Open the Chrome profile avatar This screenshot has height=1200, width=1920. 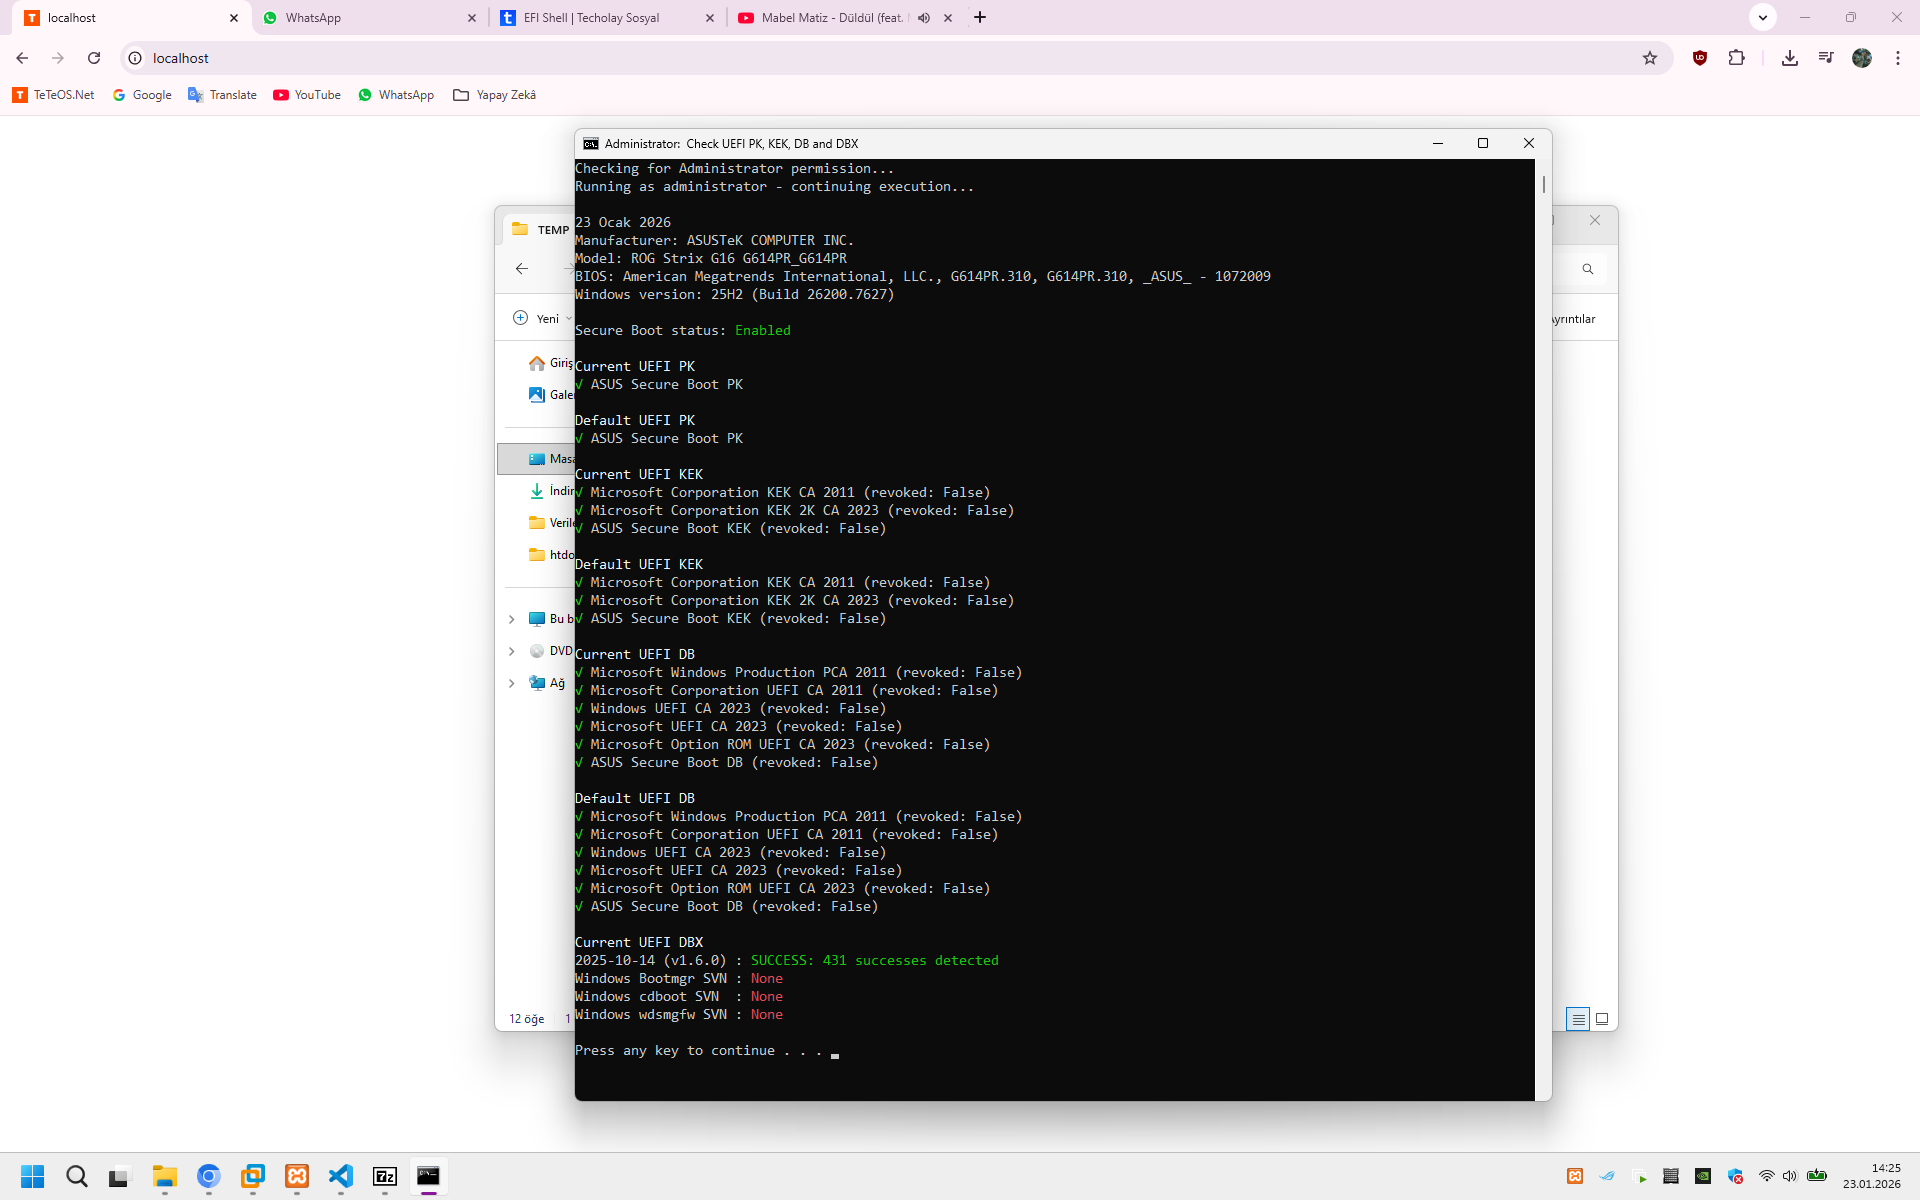(x=1862, y=58)
